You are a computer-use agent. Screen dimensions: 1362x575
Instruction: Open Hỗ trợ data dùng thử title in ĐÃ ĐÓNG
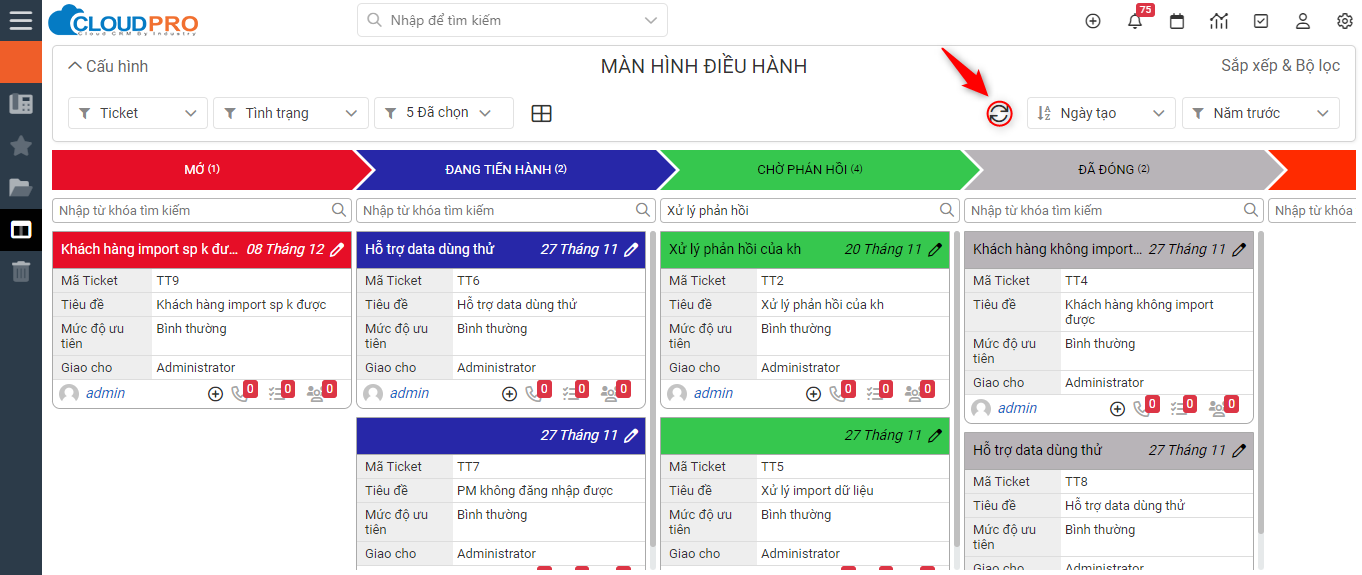pyautogui.click(x=1037, y=450)
